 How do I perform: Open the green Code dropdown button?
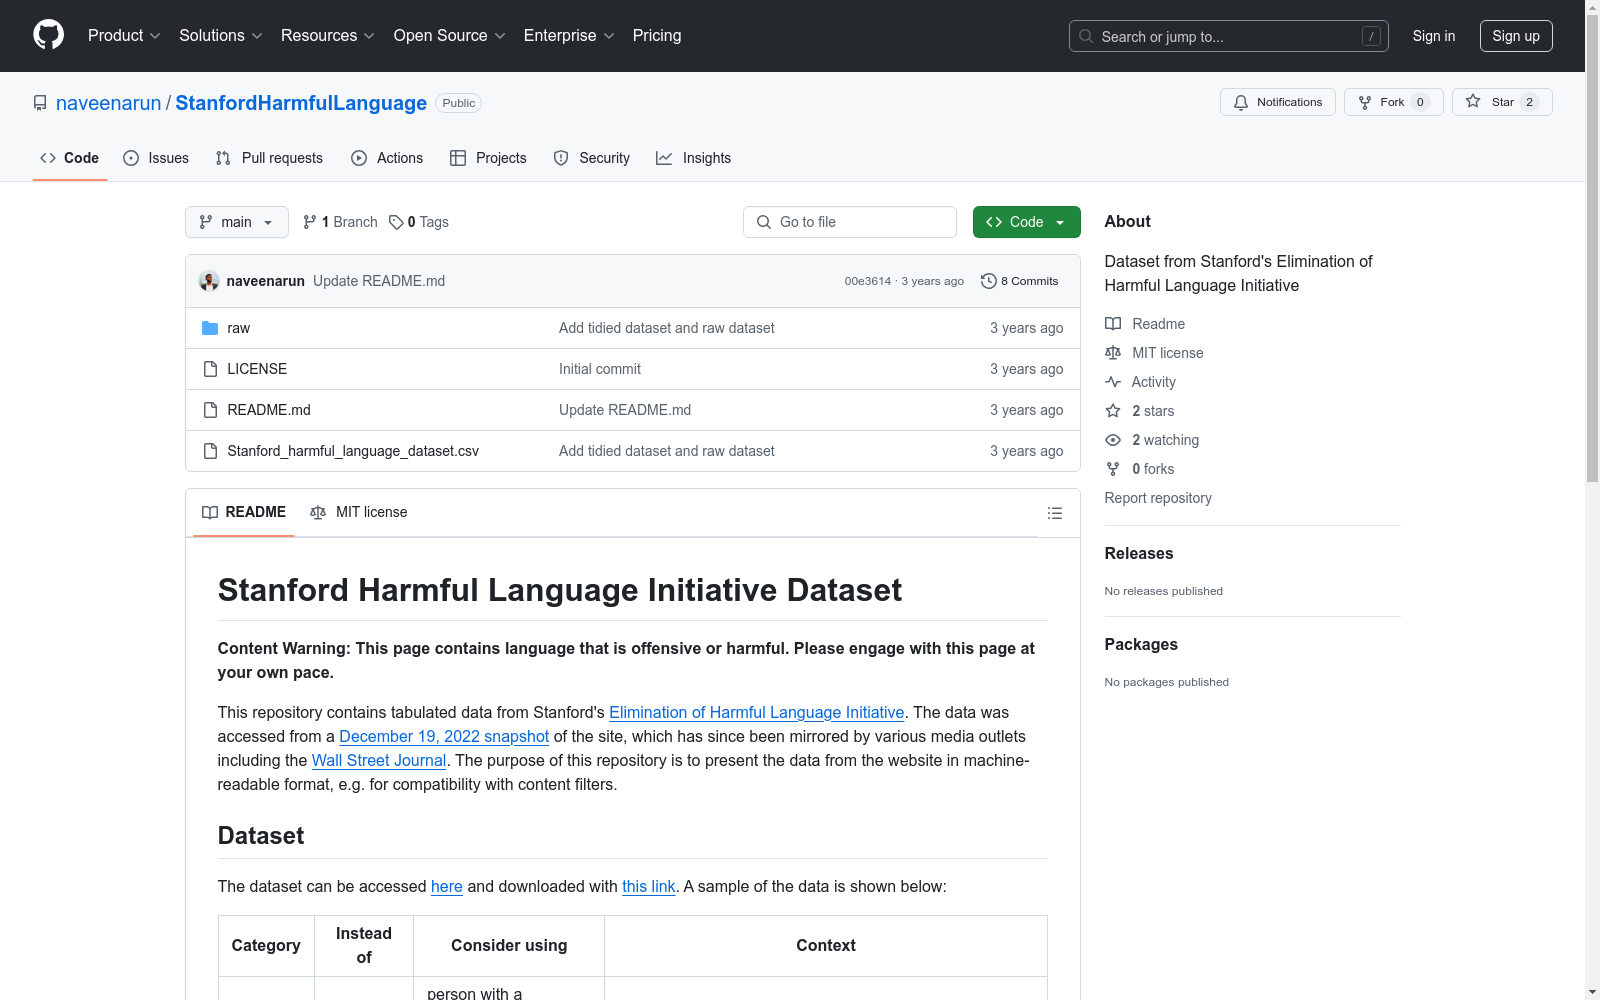tap(1027, 222)
